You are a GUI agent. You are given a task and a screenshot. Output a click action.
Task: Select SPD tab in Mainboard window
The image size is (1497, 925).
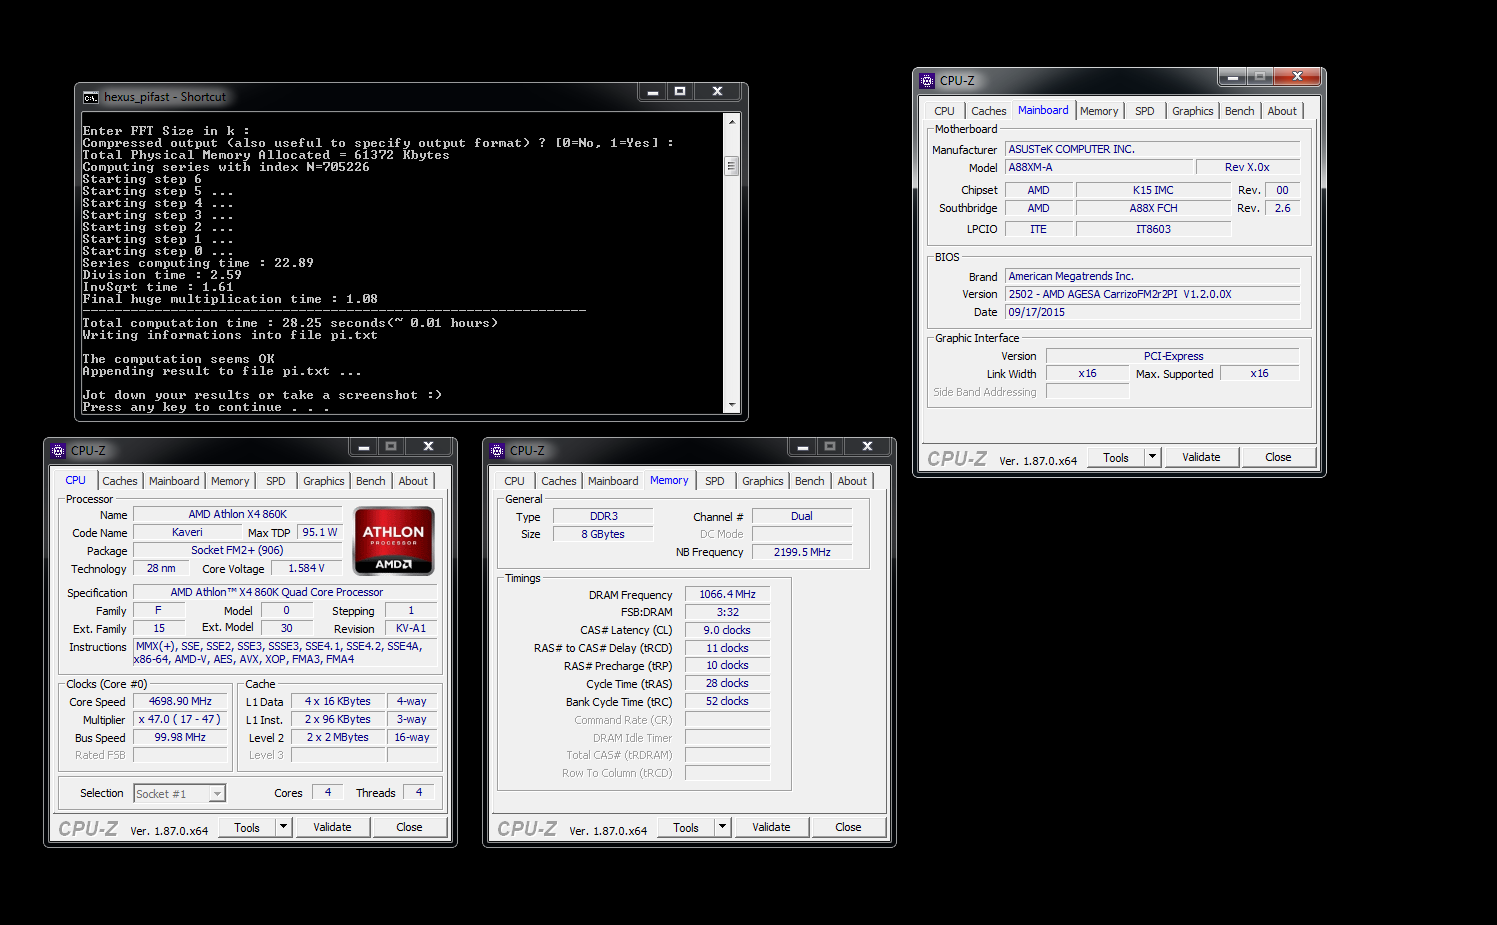1145,111
